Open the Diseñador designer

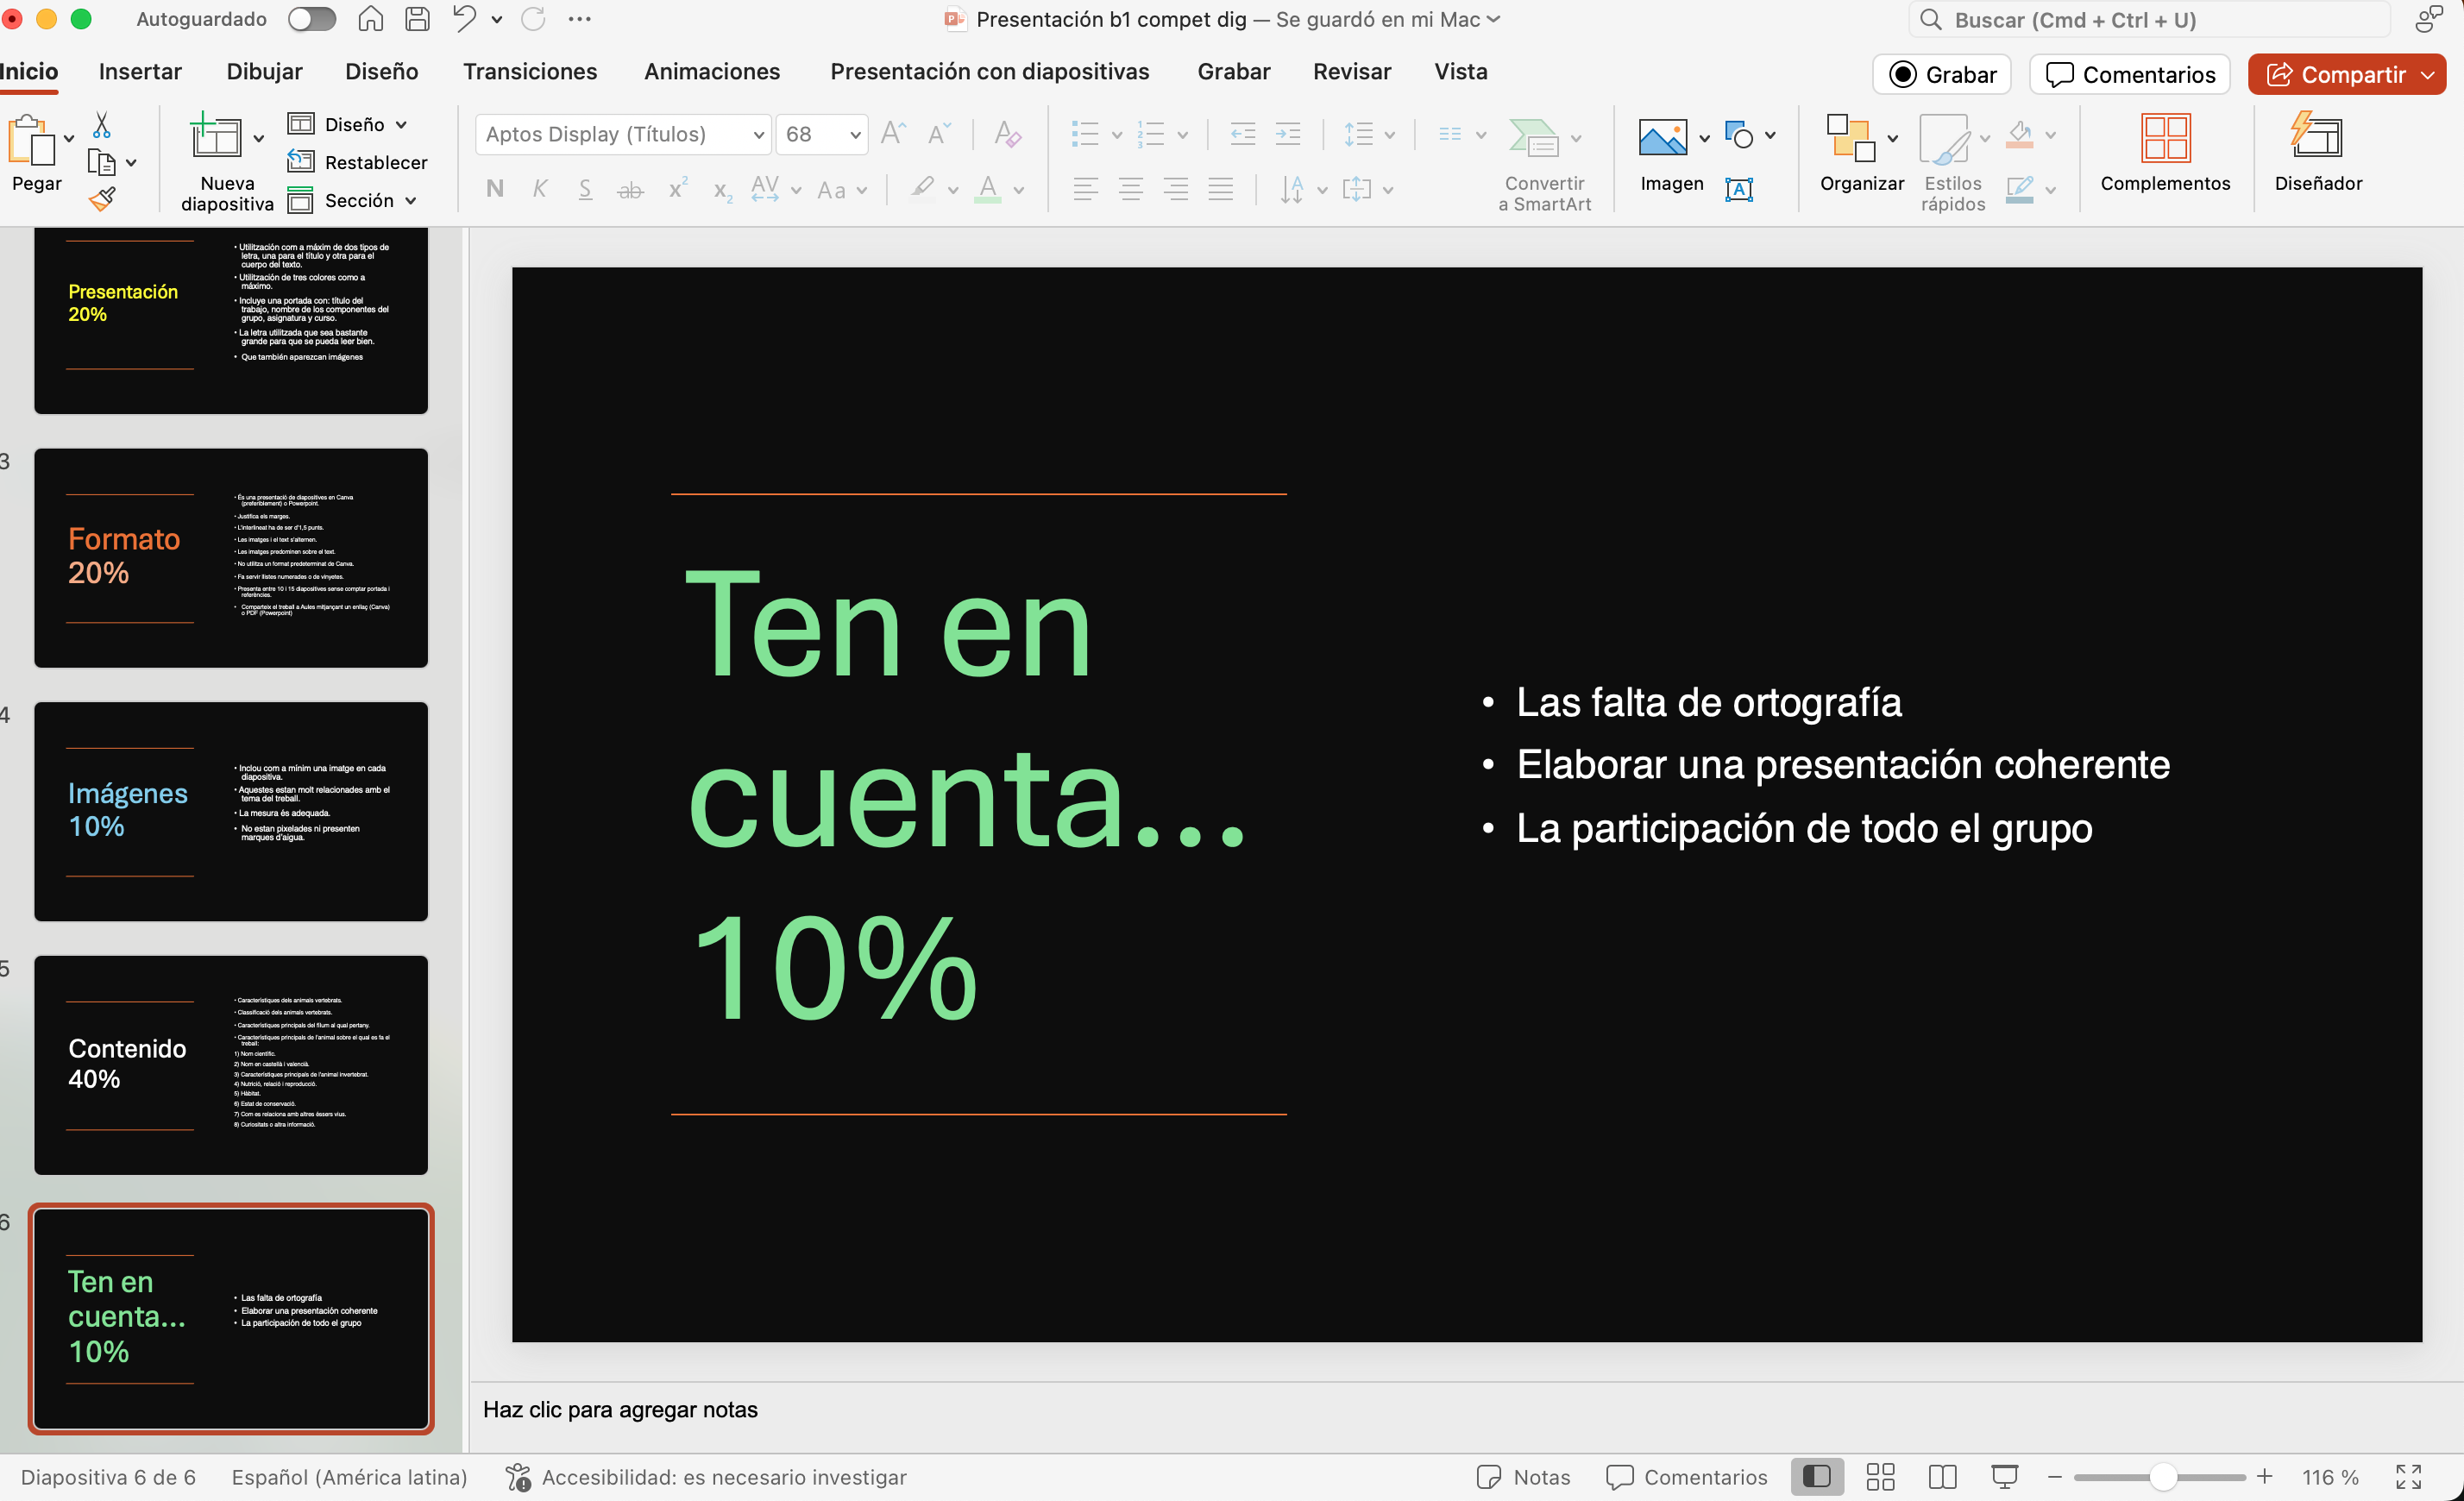pyautogui.click(x=2318, y=152)
